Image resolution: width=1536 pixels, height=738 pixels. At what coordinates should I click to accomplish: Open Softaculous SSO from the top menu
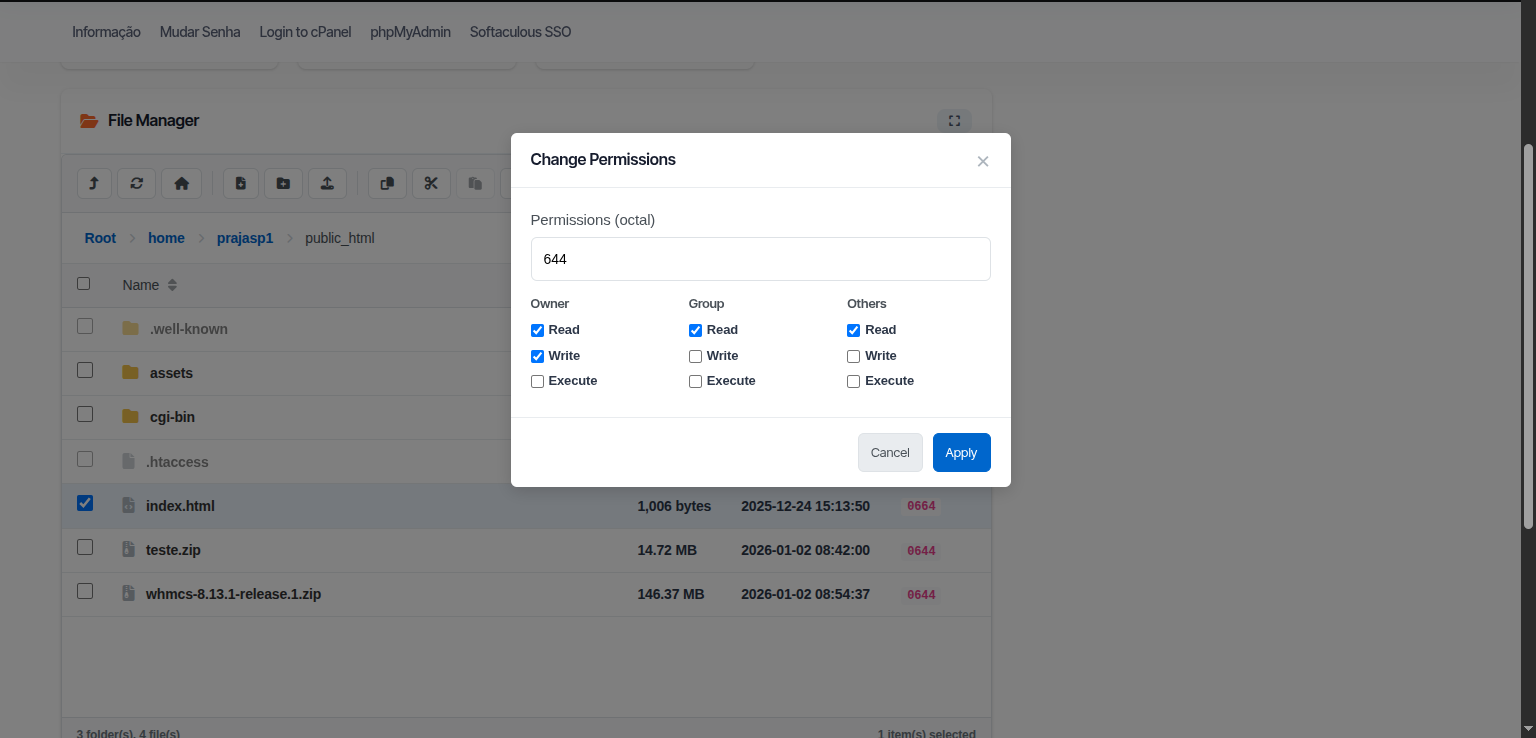pyautogui.click(x=520, y=31)
